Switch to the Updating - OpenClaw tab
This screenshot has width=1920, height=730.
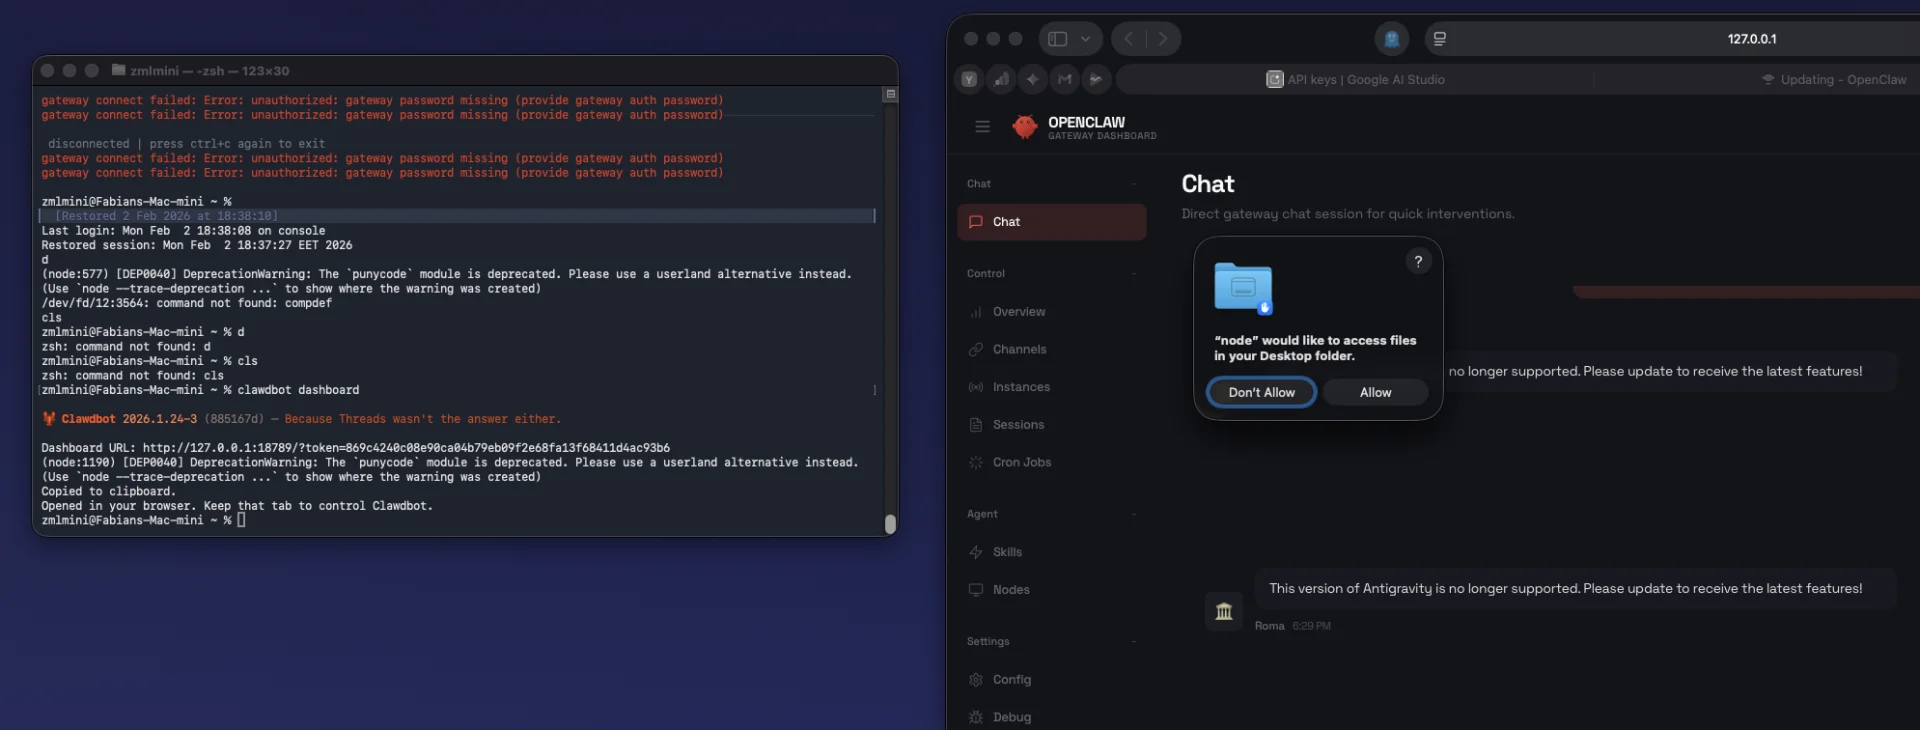tap(1834, 79)
